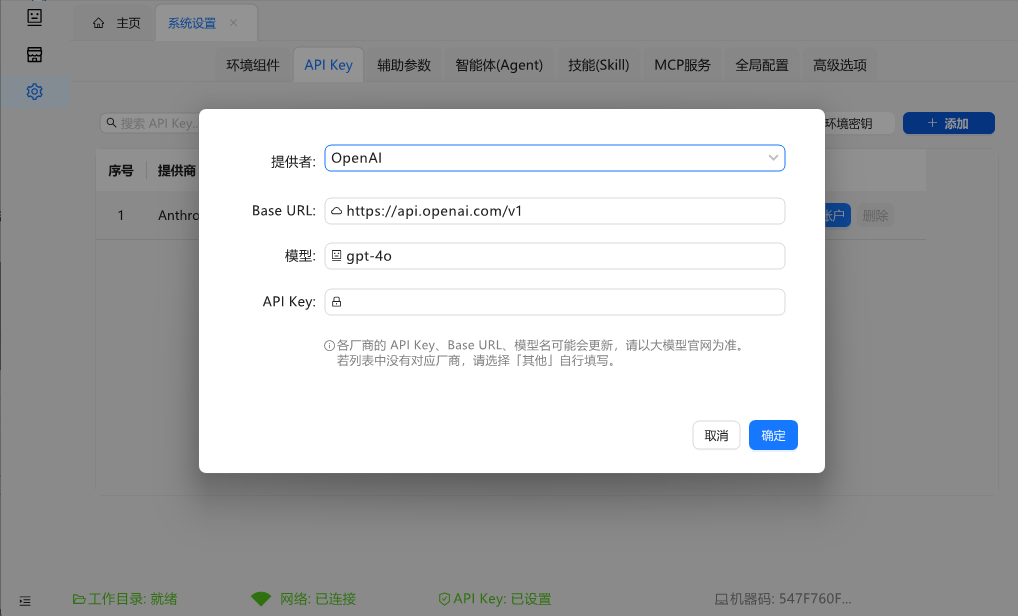Open the 智能体(Agent) tab
Viewport: 1018px width, 616px height.
click(498, 65)
